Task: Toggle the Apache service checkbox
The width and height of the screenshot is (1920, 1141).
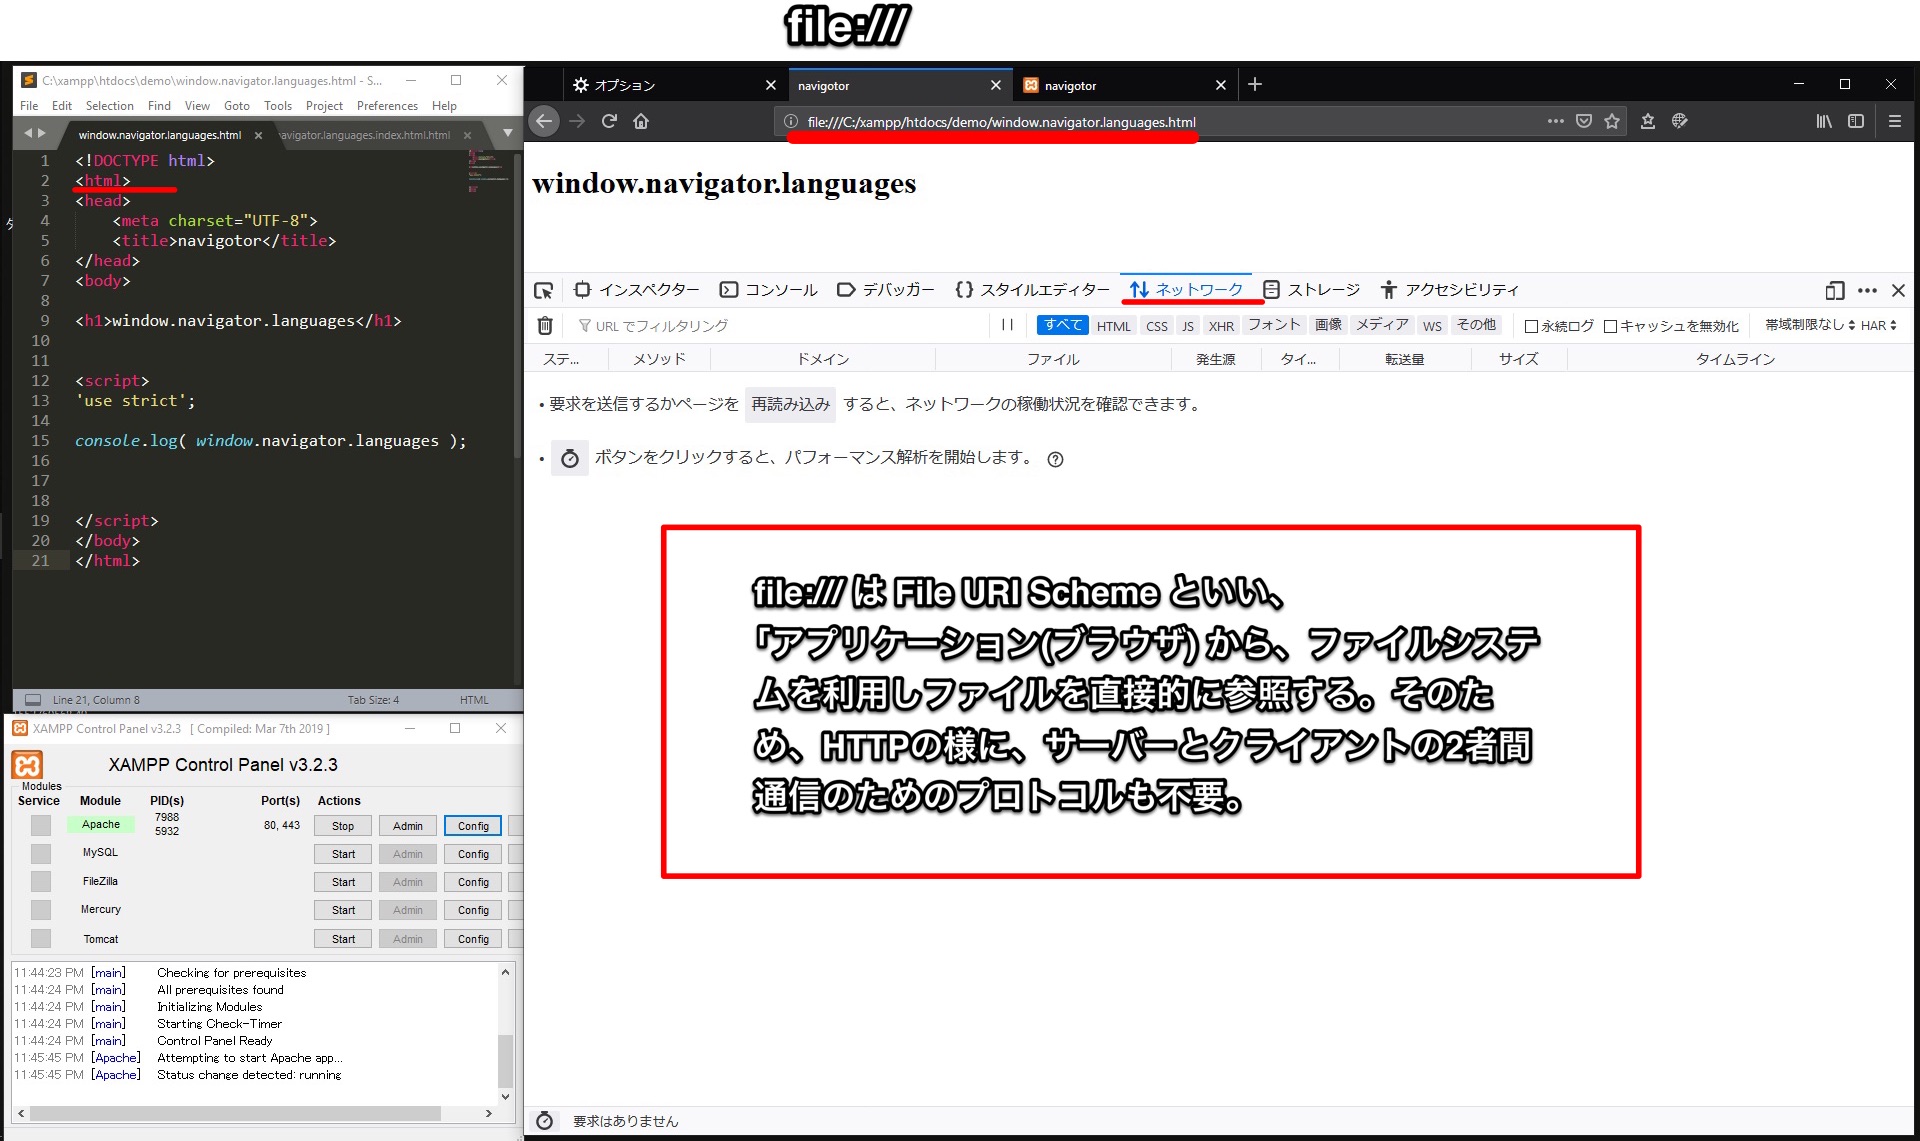Action: (x=40, y=825)
